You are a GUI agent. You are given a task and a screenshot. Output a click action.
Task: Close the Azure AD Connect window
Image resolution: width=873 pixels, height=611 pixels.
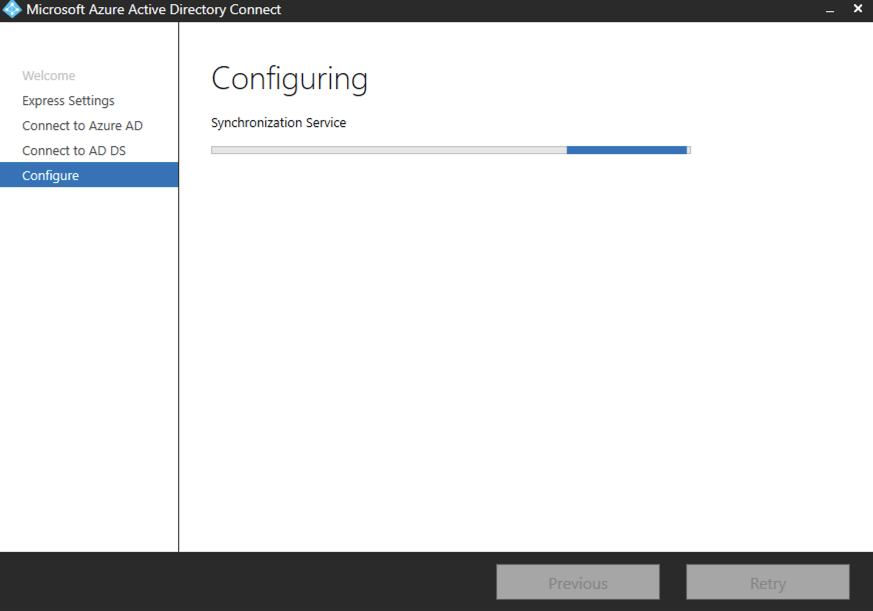click(857, 9)
